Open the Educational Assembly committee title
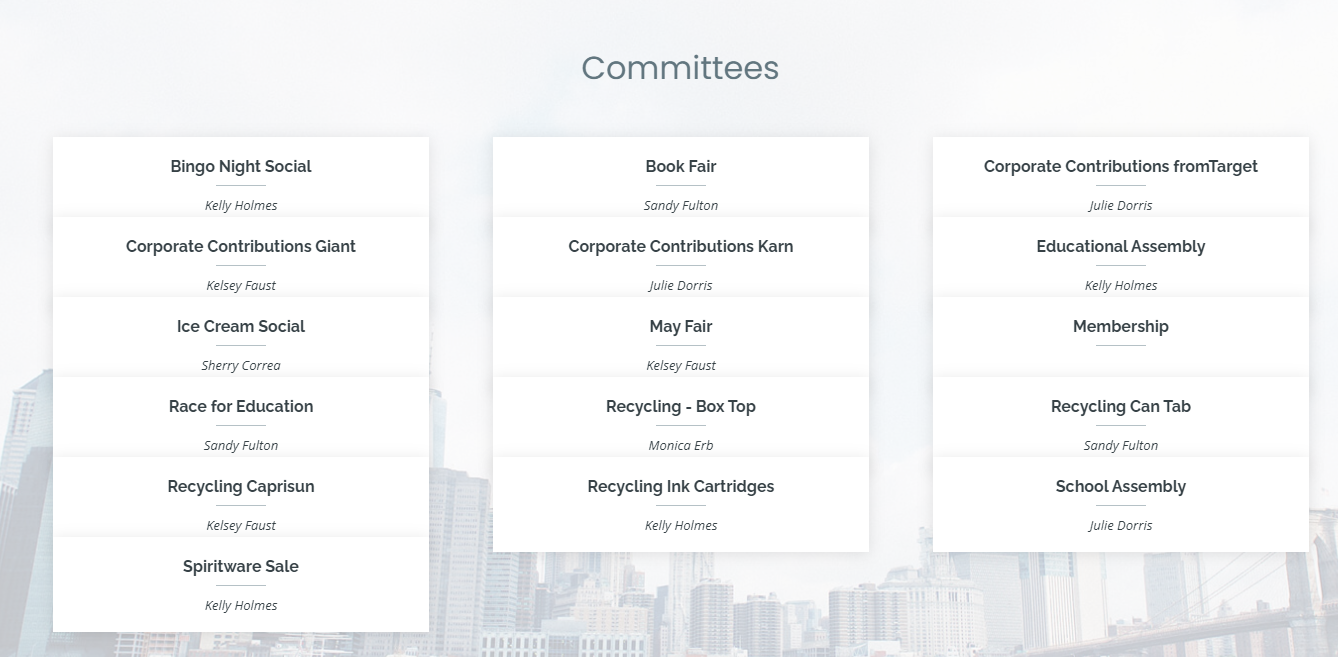The height and width of the screenshot is (657, 1338). click(x=1121, y=246)
